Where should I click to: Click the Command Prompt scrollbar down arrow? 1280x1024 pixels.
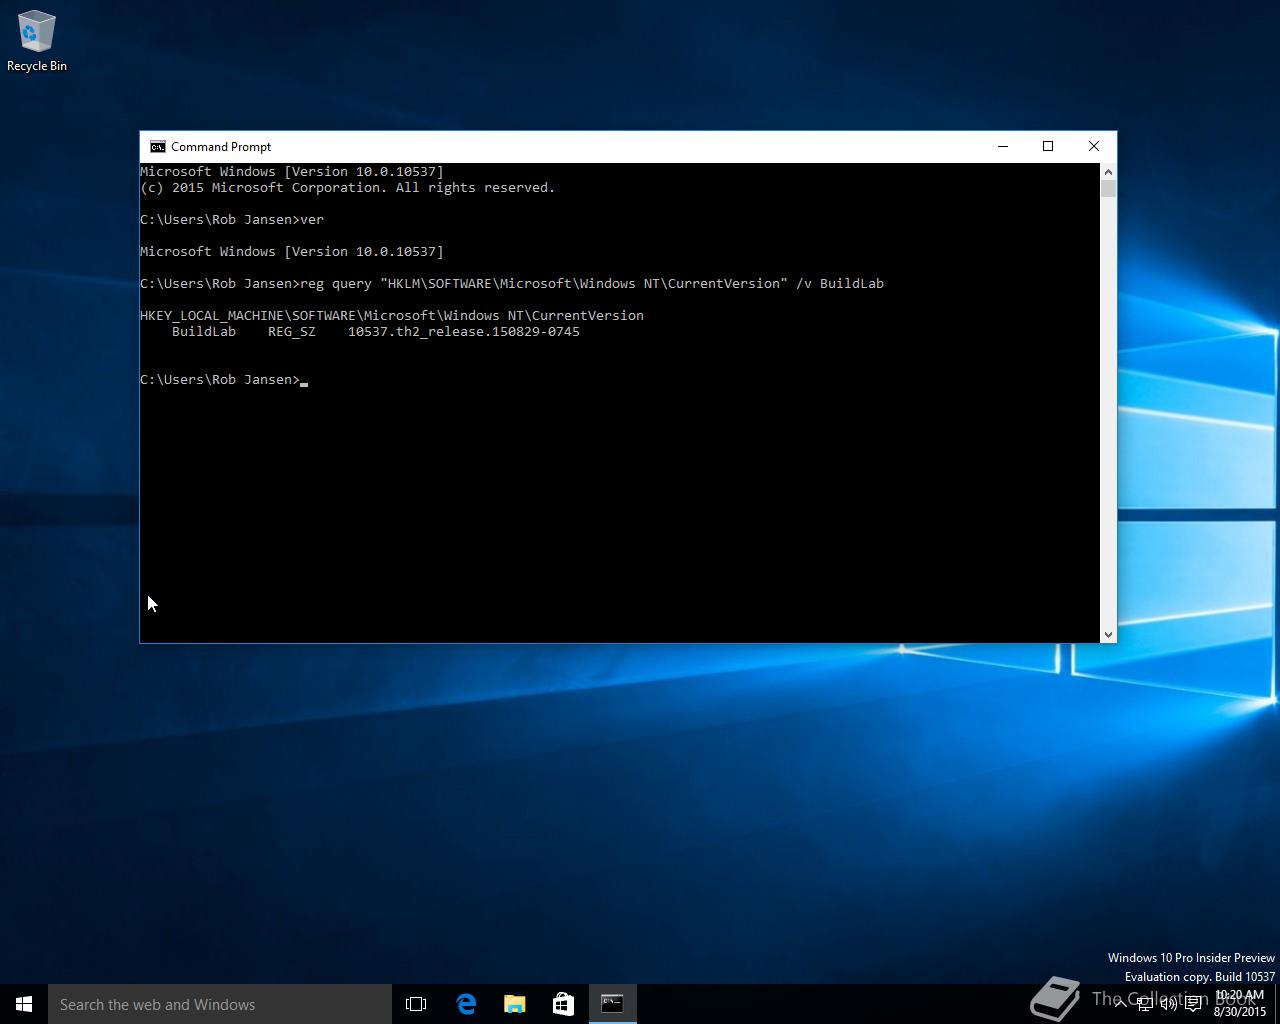click(1108, 634)
